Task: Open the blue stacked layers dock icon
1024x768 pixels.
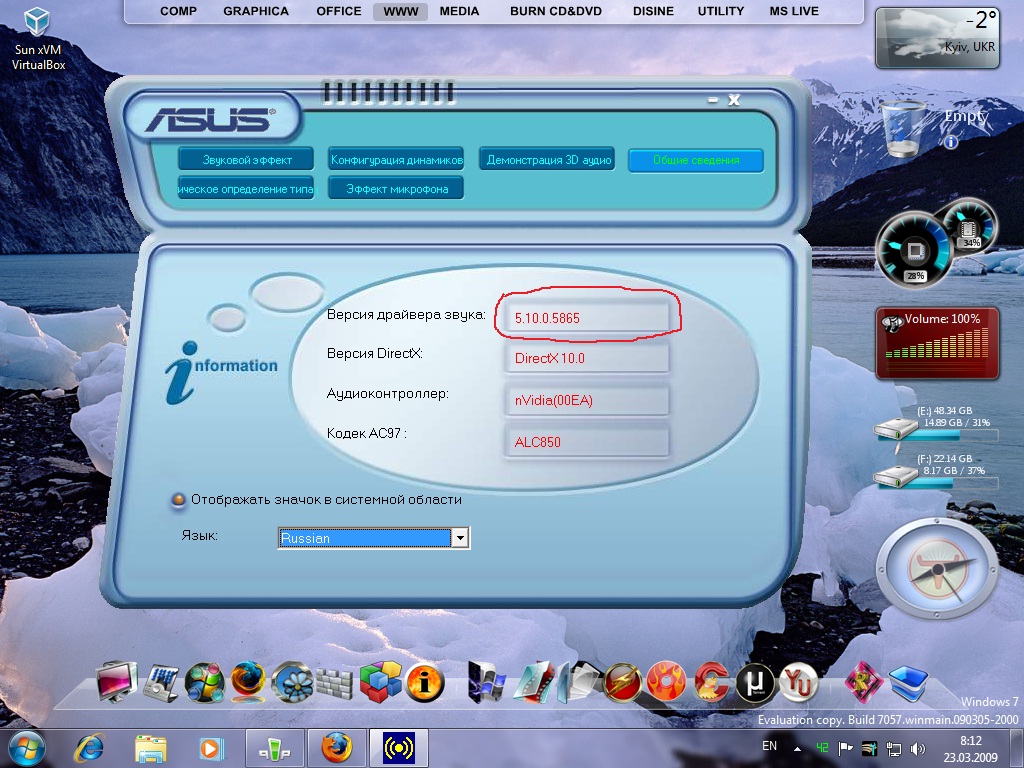Action: 908,683
